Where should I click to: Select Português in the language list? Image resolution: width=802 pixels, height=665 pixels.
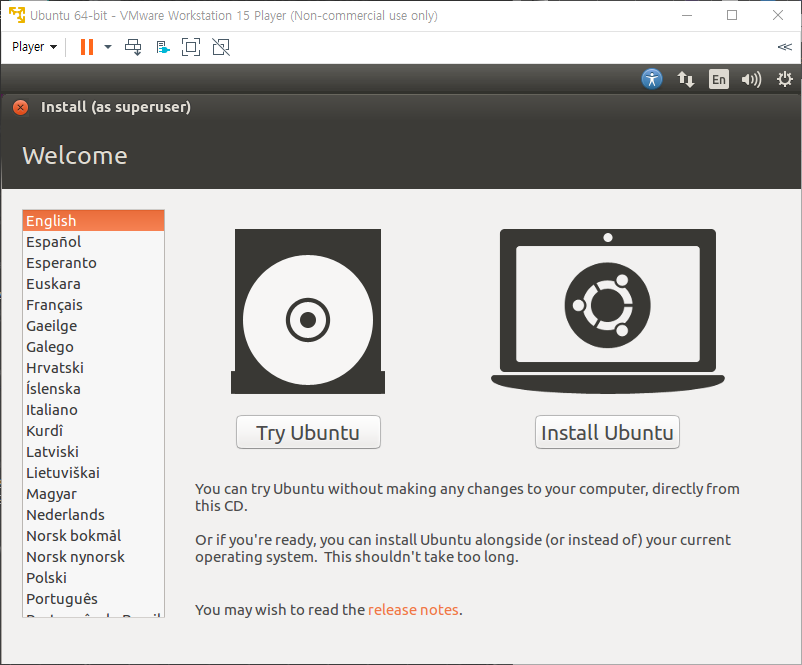coord(94,598)
